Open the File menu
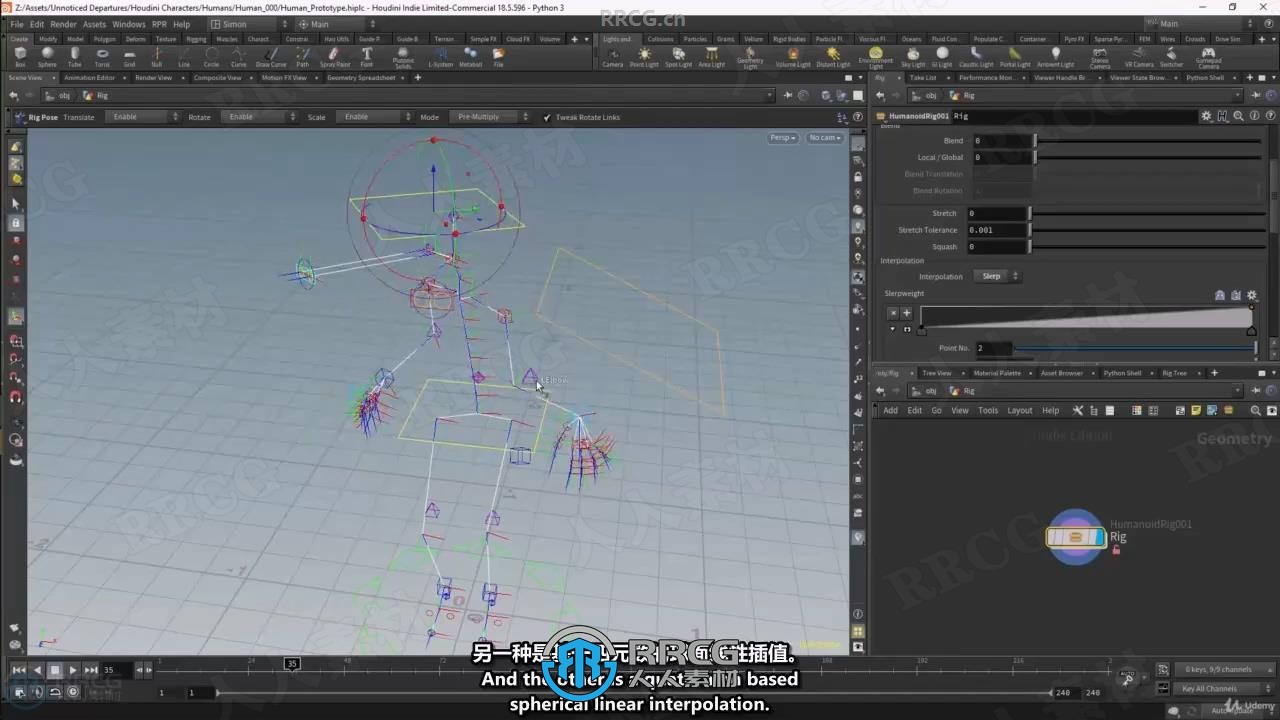Image resolution: width=1280 pixels, height=720 pixels. (17, 24)
